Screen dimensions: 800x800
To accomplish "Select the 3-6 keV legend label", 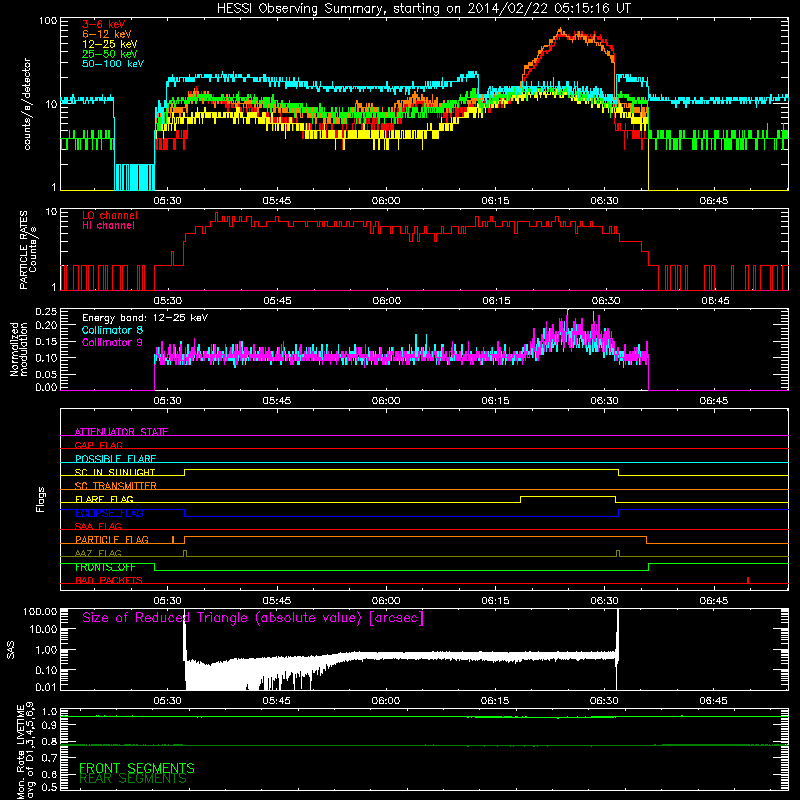I will [104, 24].
